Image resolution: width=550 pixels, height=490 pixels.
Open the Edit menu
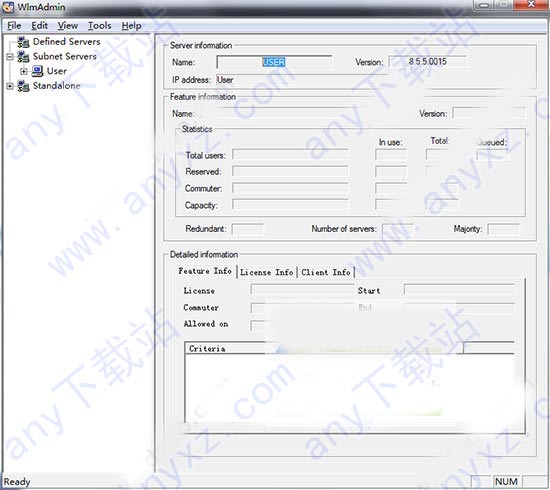click(x=39, y=26)
